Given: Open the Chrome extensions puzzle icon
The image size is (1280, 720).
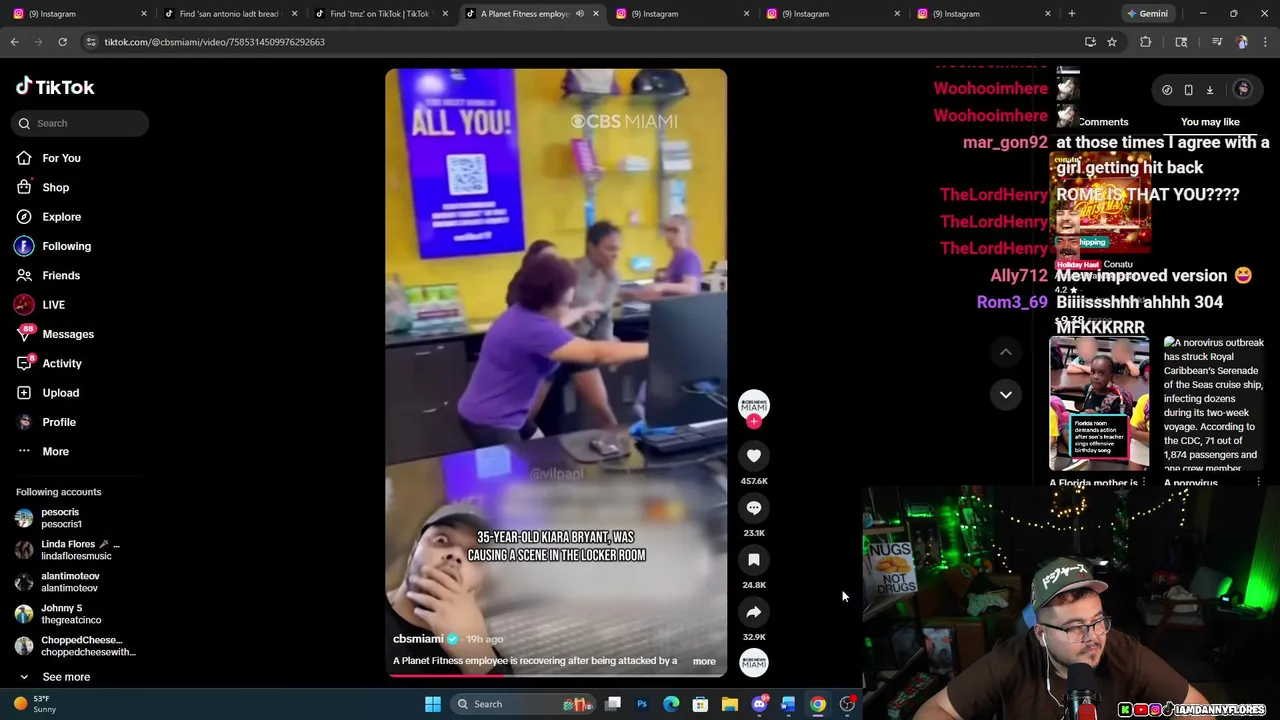Looking at the screenshot, I should pos(1146,42).
